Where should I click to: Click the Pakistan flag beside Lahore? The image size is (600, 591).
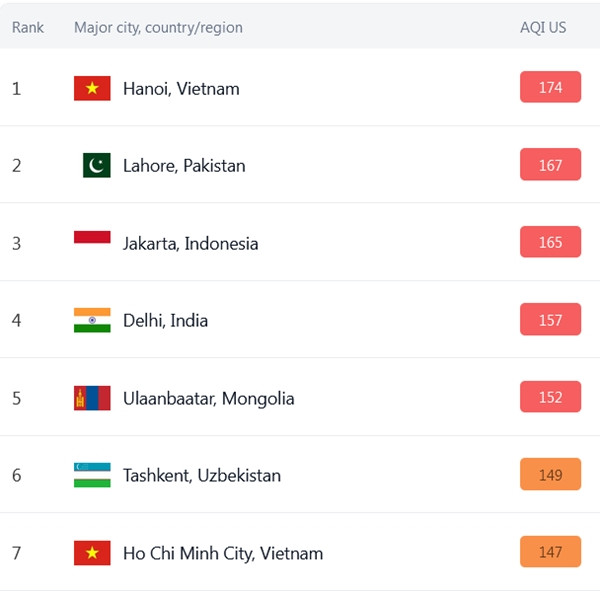[x=96, y=165]
